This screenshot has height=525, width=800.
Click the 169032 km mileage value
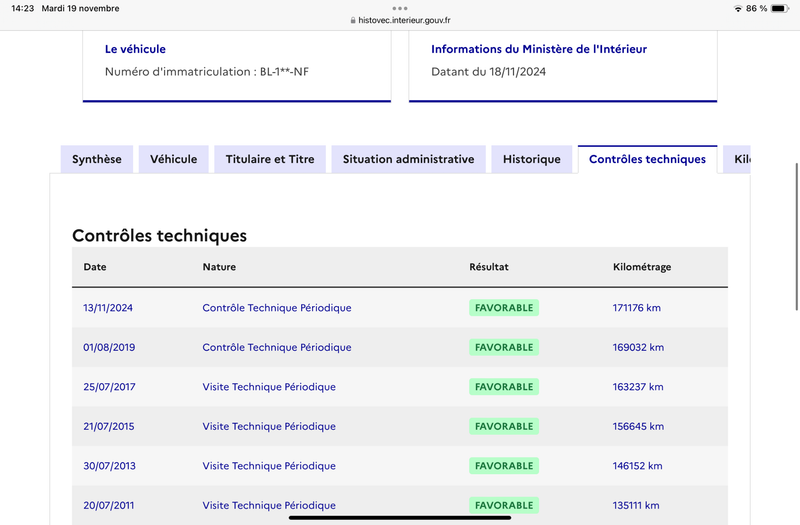pyautogui.click(x=638, y=347)
